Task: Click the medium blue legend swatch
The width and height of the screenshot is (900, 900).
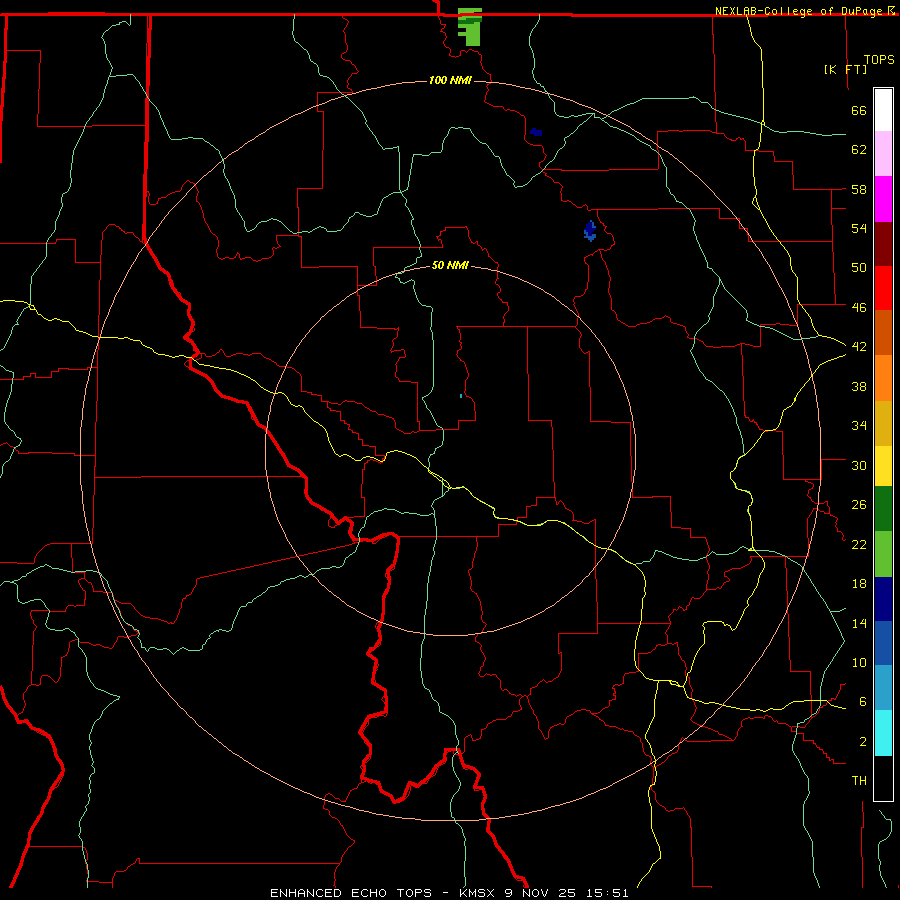Action: [883, 643]
